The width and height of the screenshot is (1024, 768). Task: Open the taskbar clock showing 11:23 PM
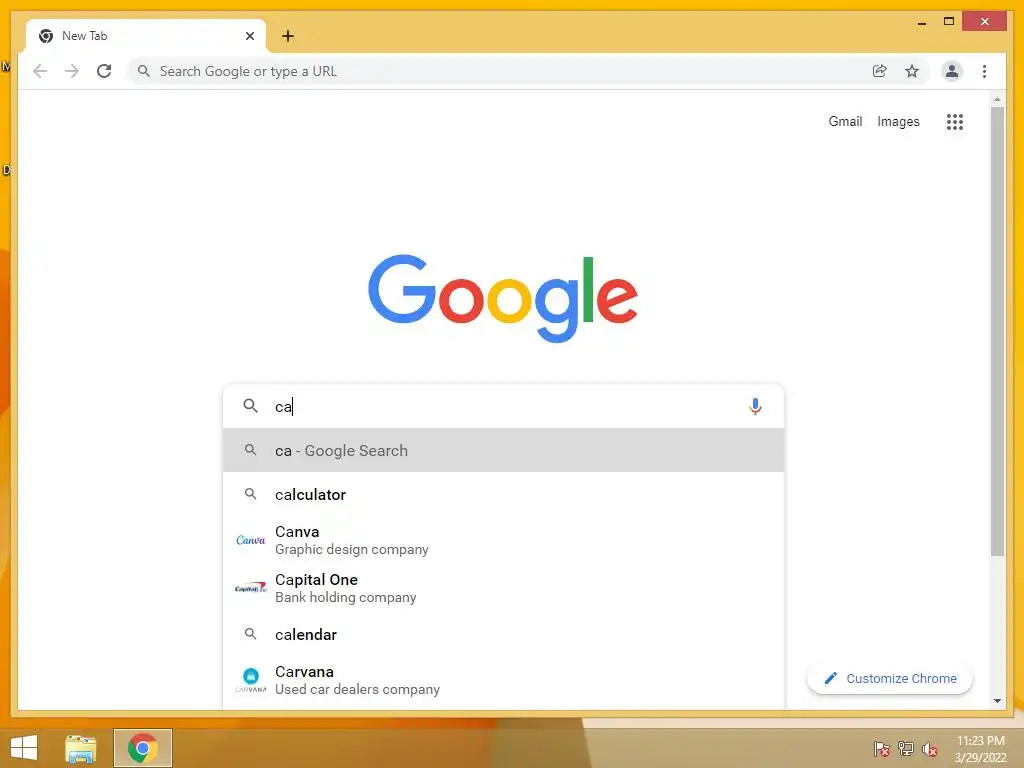(x=980, y=749)
